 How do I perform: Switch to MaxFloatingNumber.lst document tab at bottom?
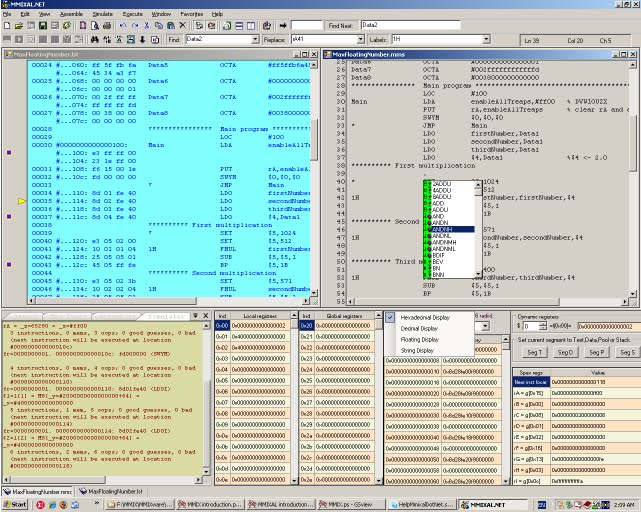111,492
